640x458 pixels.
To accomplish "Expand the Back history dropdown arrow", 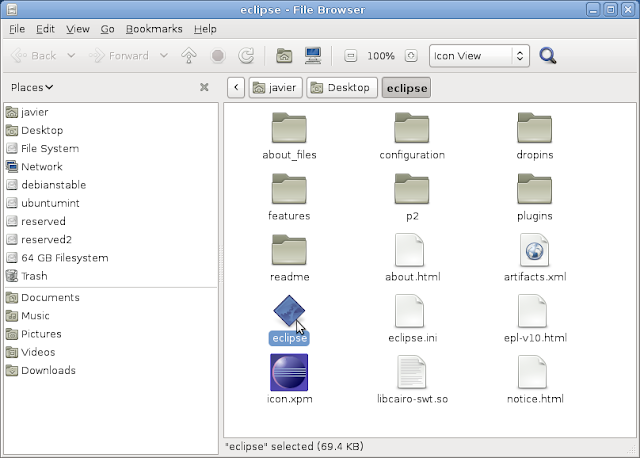I will click(x=71, y=55).
